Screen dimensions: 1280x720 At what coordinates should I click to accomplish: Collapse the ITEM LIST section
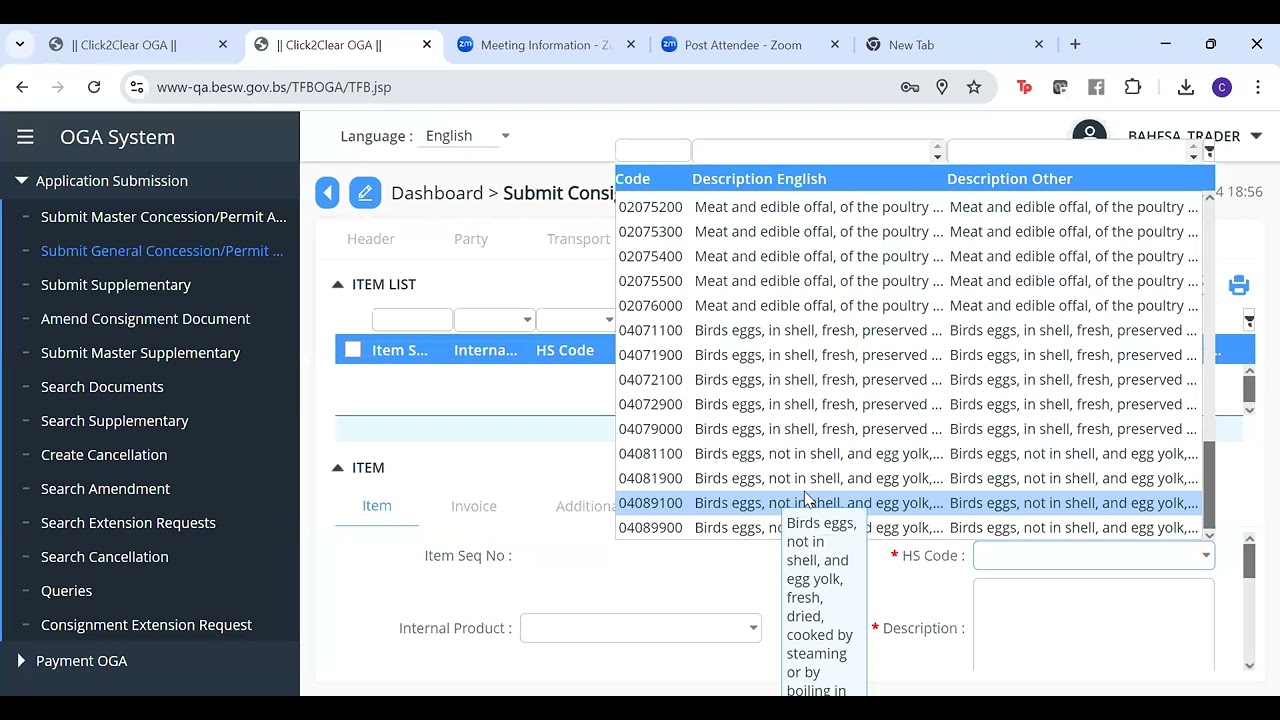tap(337, 285)
